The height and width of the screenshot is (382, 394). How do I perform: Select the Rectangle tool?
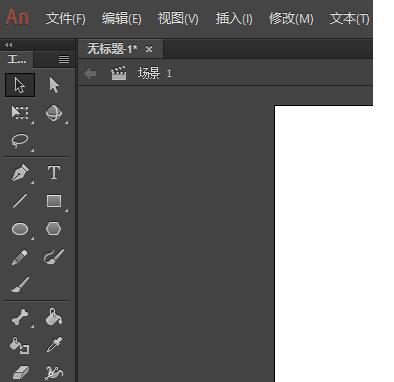tap(54, 201)
